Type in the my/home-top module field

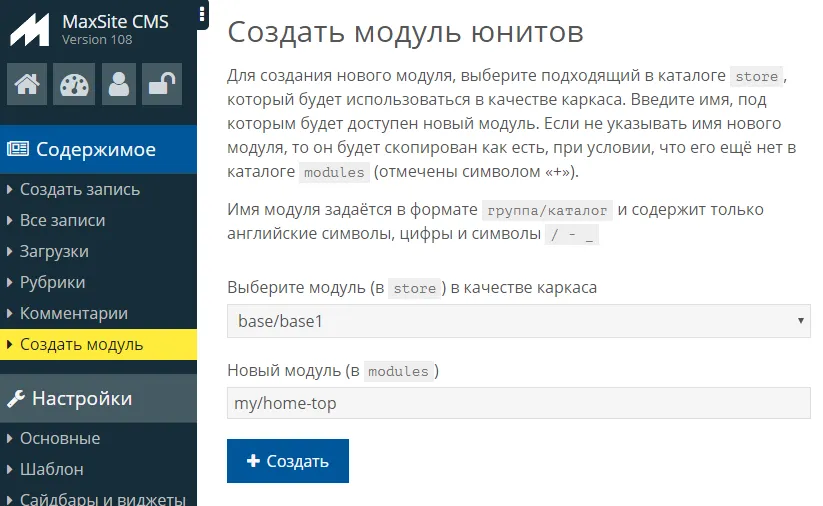tap(518, 403)
